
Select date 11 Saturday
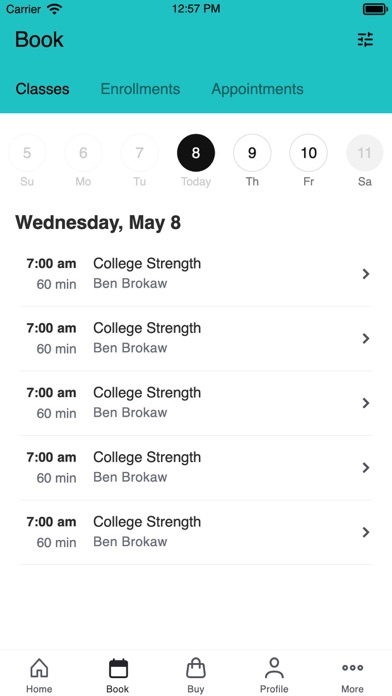point(364,153)
